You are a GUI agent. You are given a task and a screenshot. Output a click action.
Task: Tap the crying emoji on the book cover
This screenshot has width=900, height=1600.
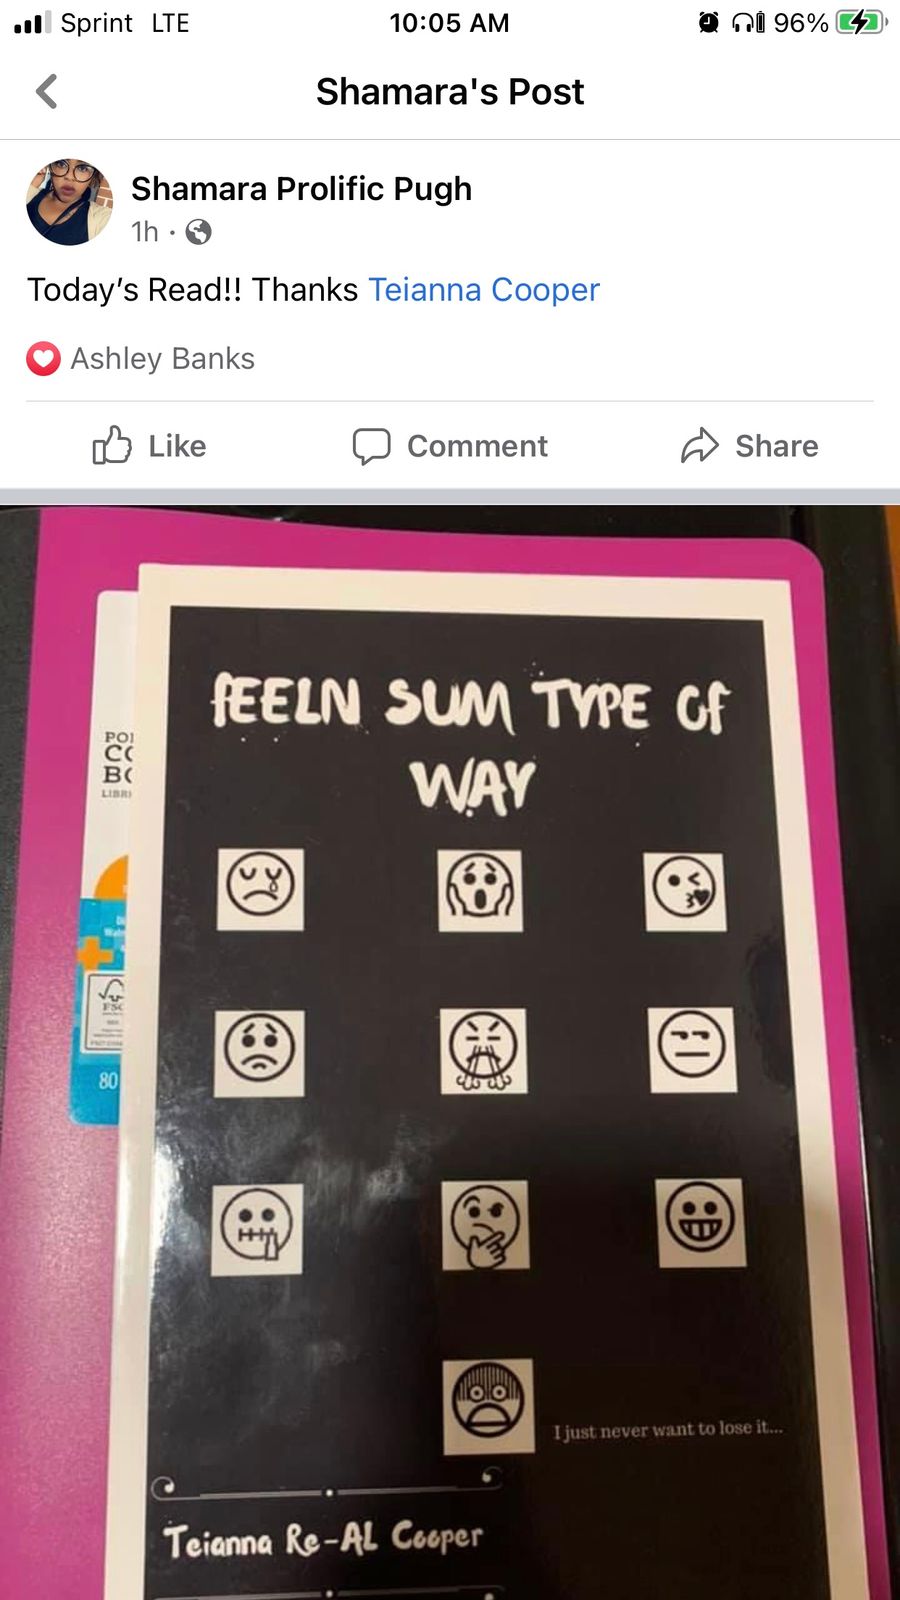[261, 888]
